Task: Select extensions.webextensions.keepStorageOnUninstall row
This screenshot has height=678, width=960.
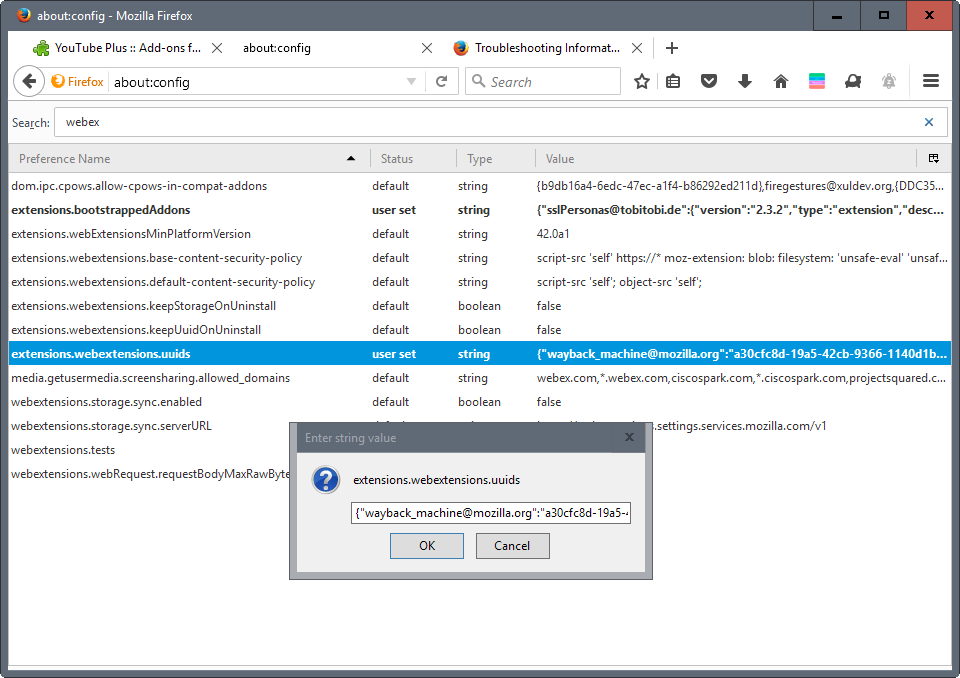Action: click(x=480, y=306)
